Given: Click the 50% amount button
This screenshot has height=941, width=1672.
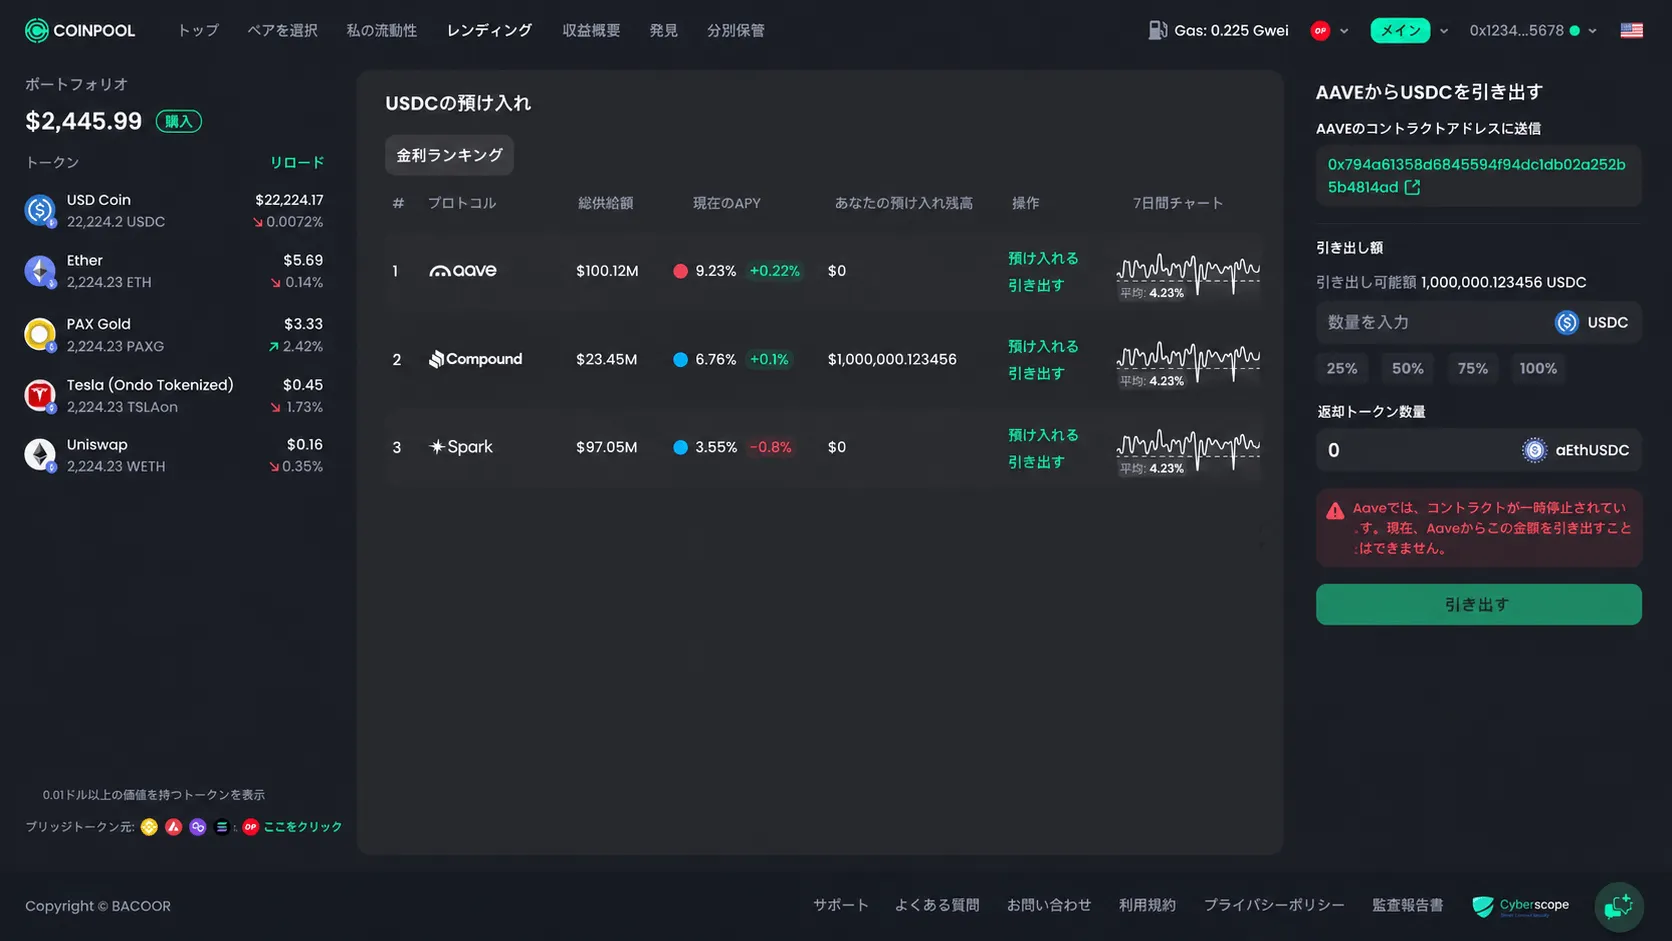Looking at the screenshot, I should coord(1407,368).
